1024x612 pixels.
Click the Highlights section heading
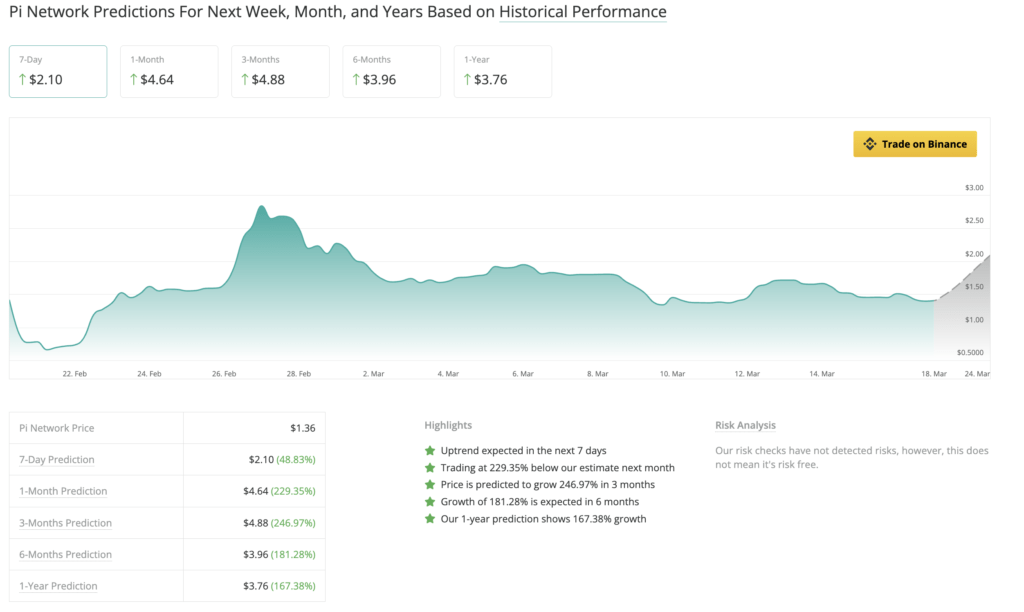point(448,425)
